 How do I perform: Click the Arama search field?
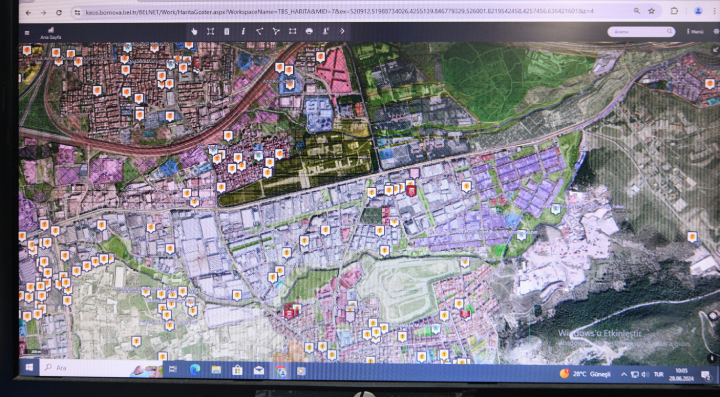(641, 32)
